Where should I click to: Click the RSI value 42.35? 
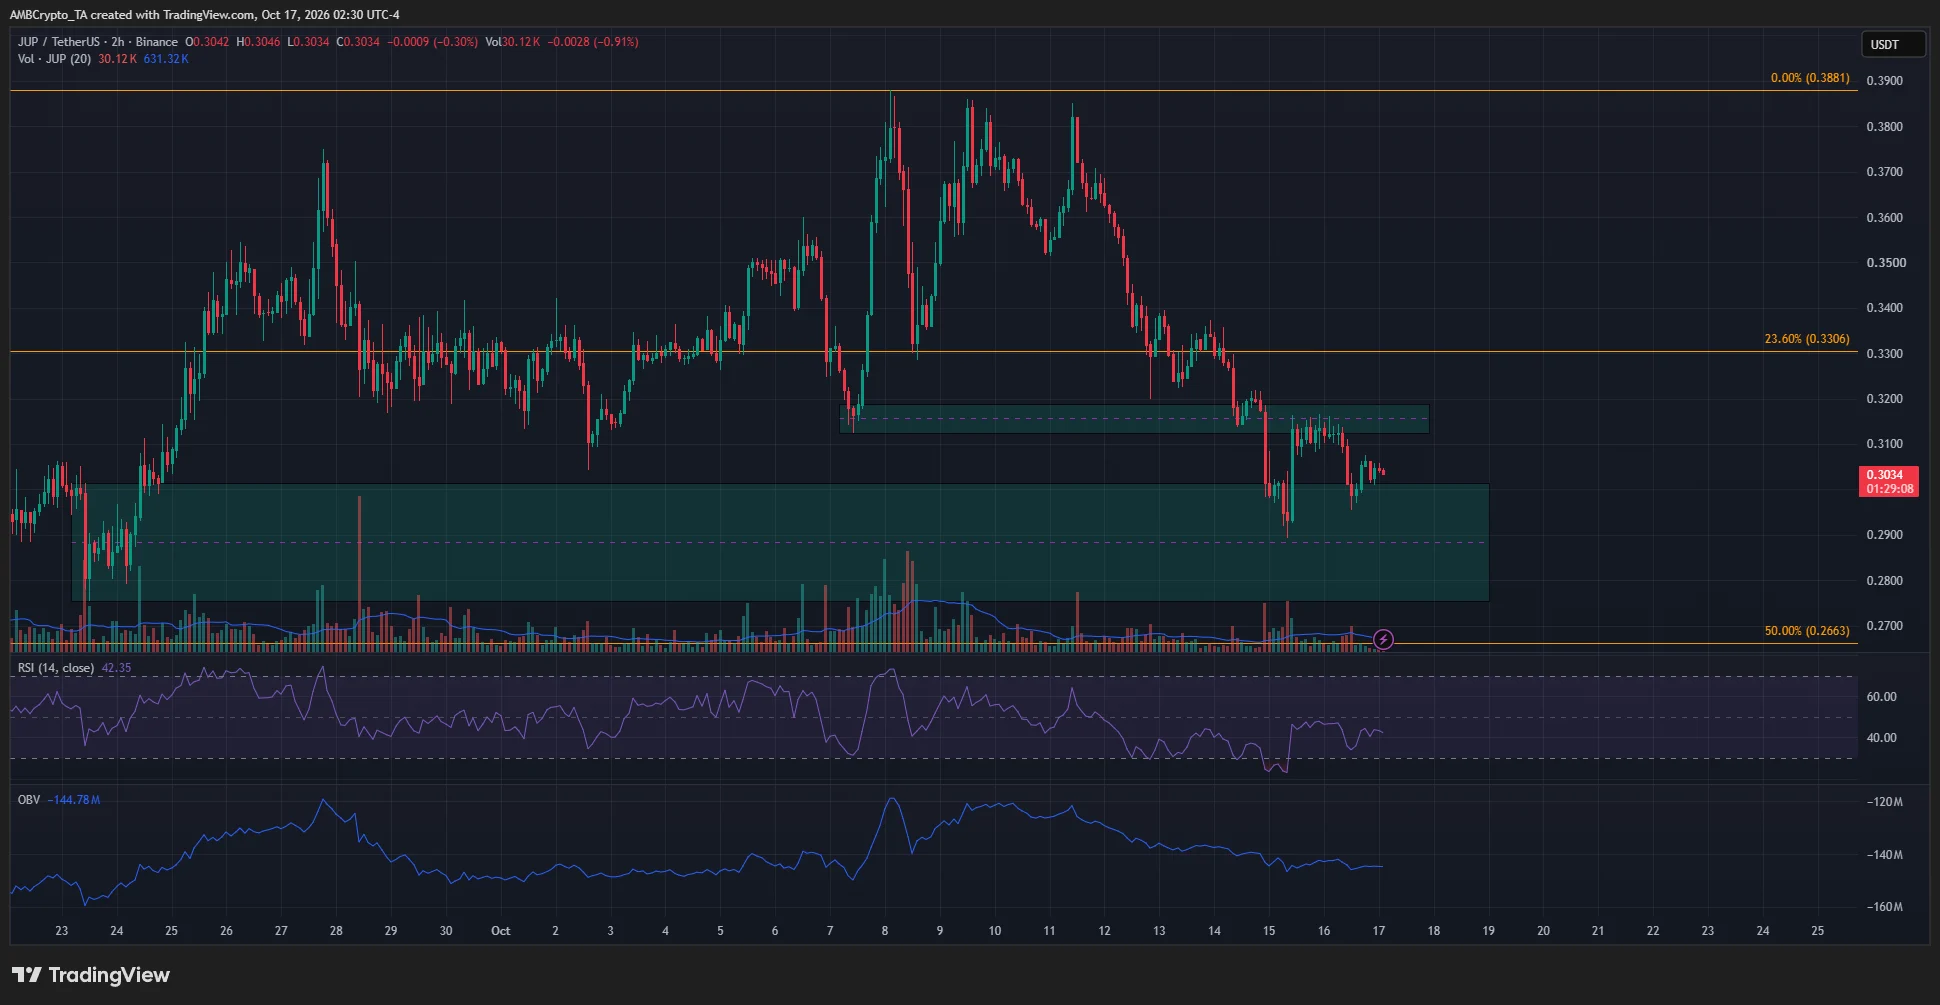(116, 668)
